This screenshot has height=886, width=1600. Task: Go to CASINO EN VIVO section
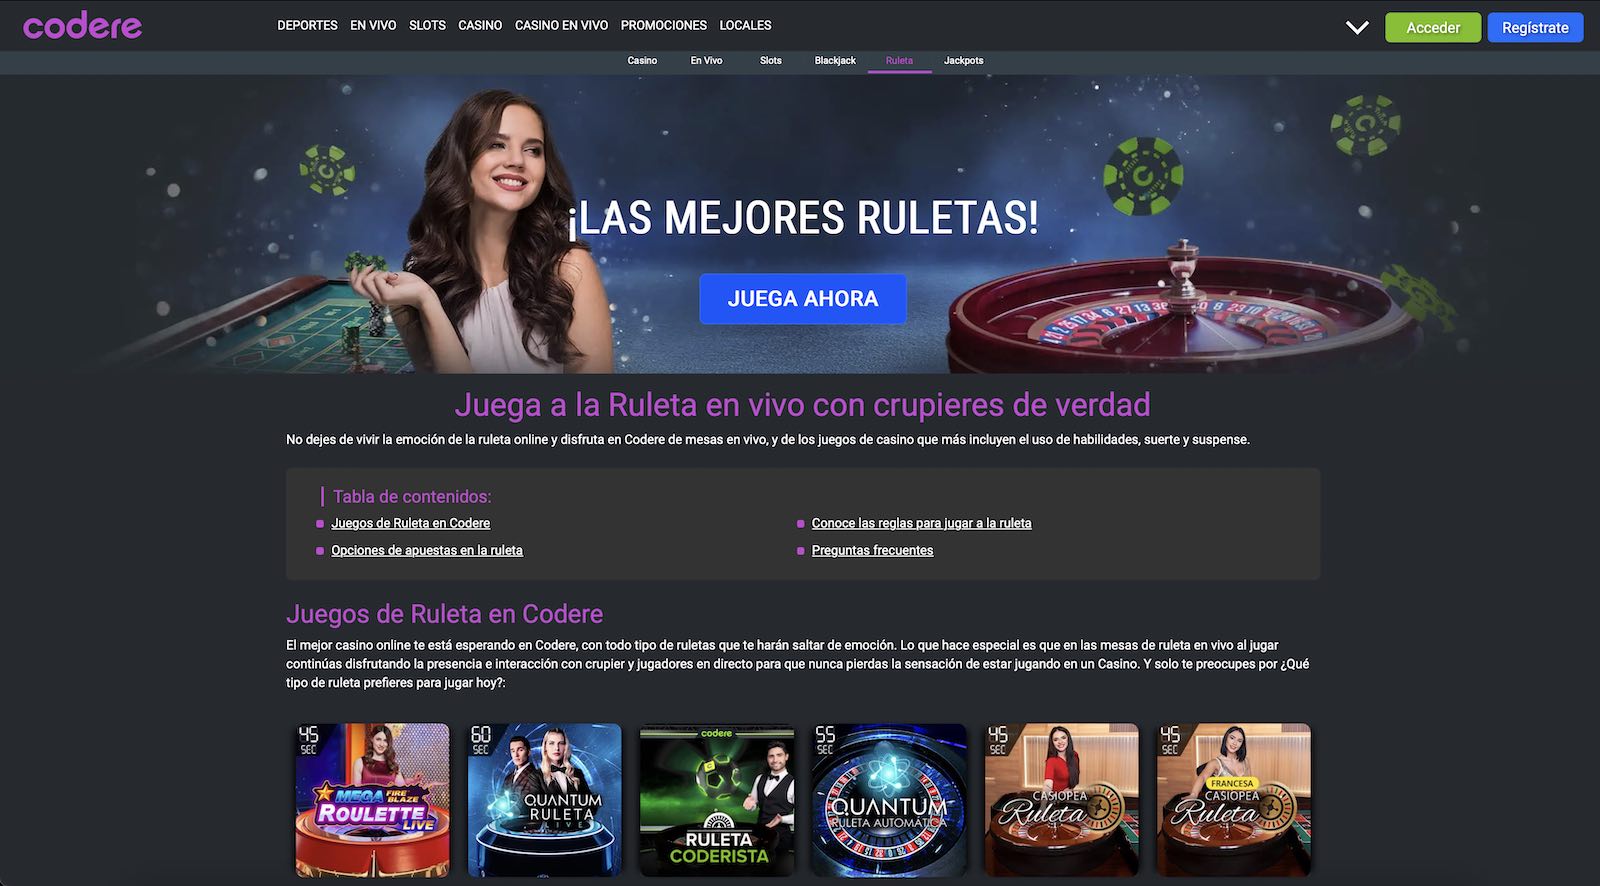tap(561, 25)
